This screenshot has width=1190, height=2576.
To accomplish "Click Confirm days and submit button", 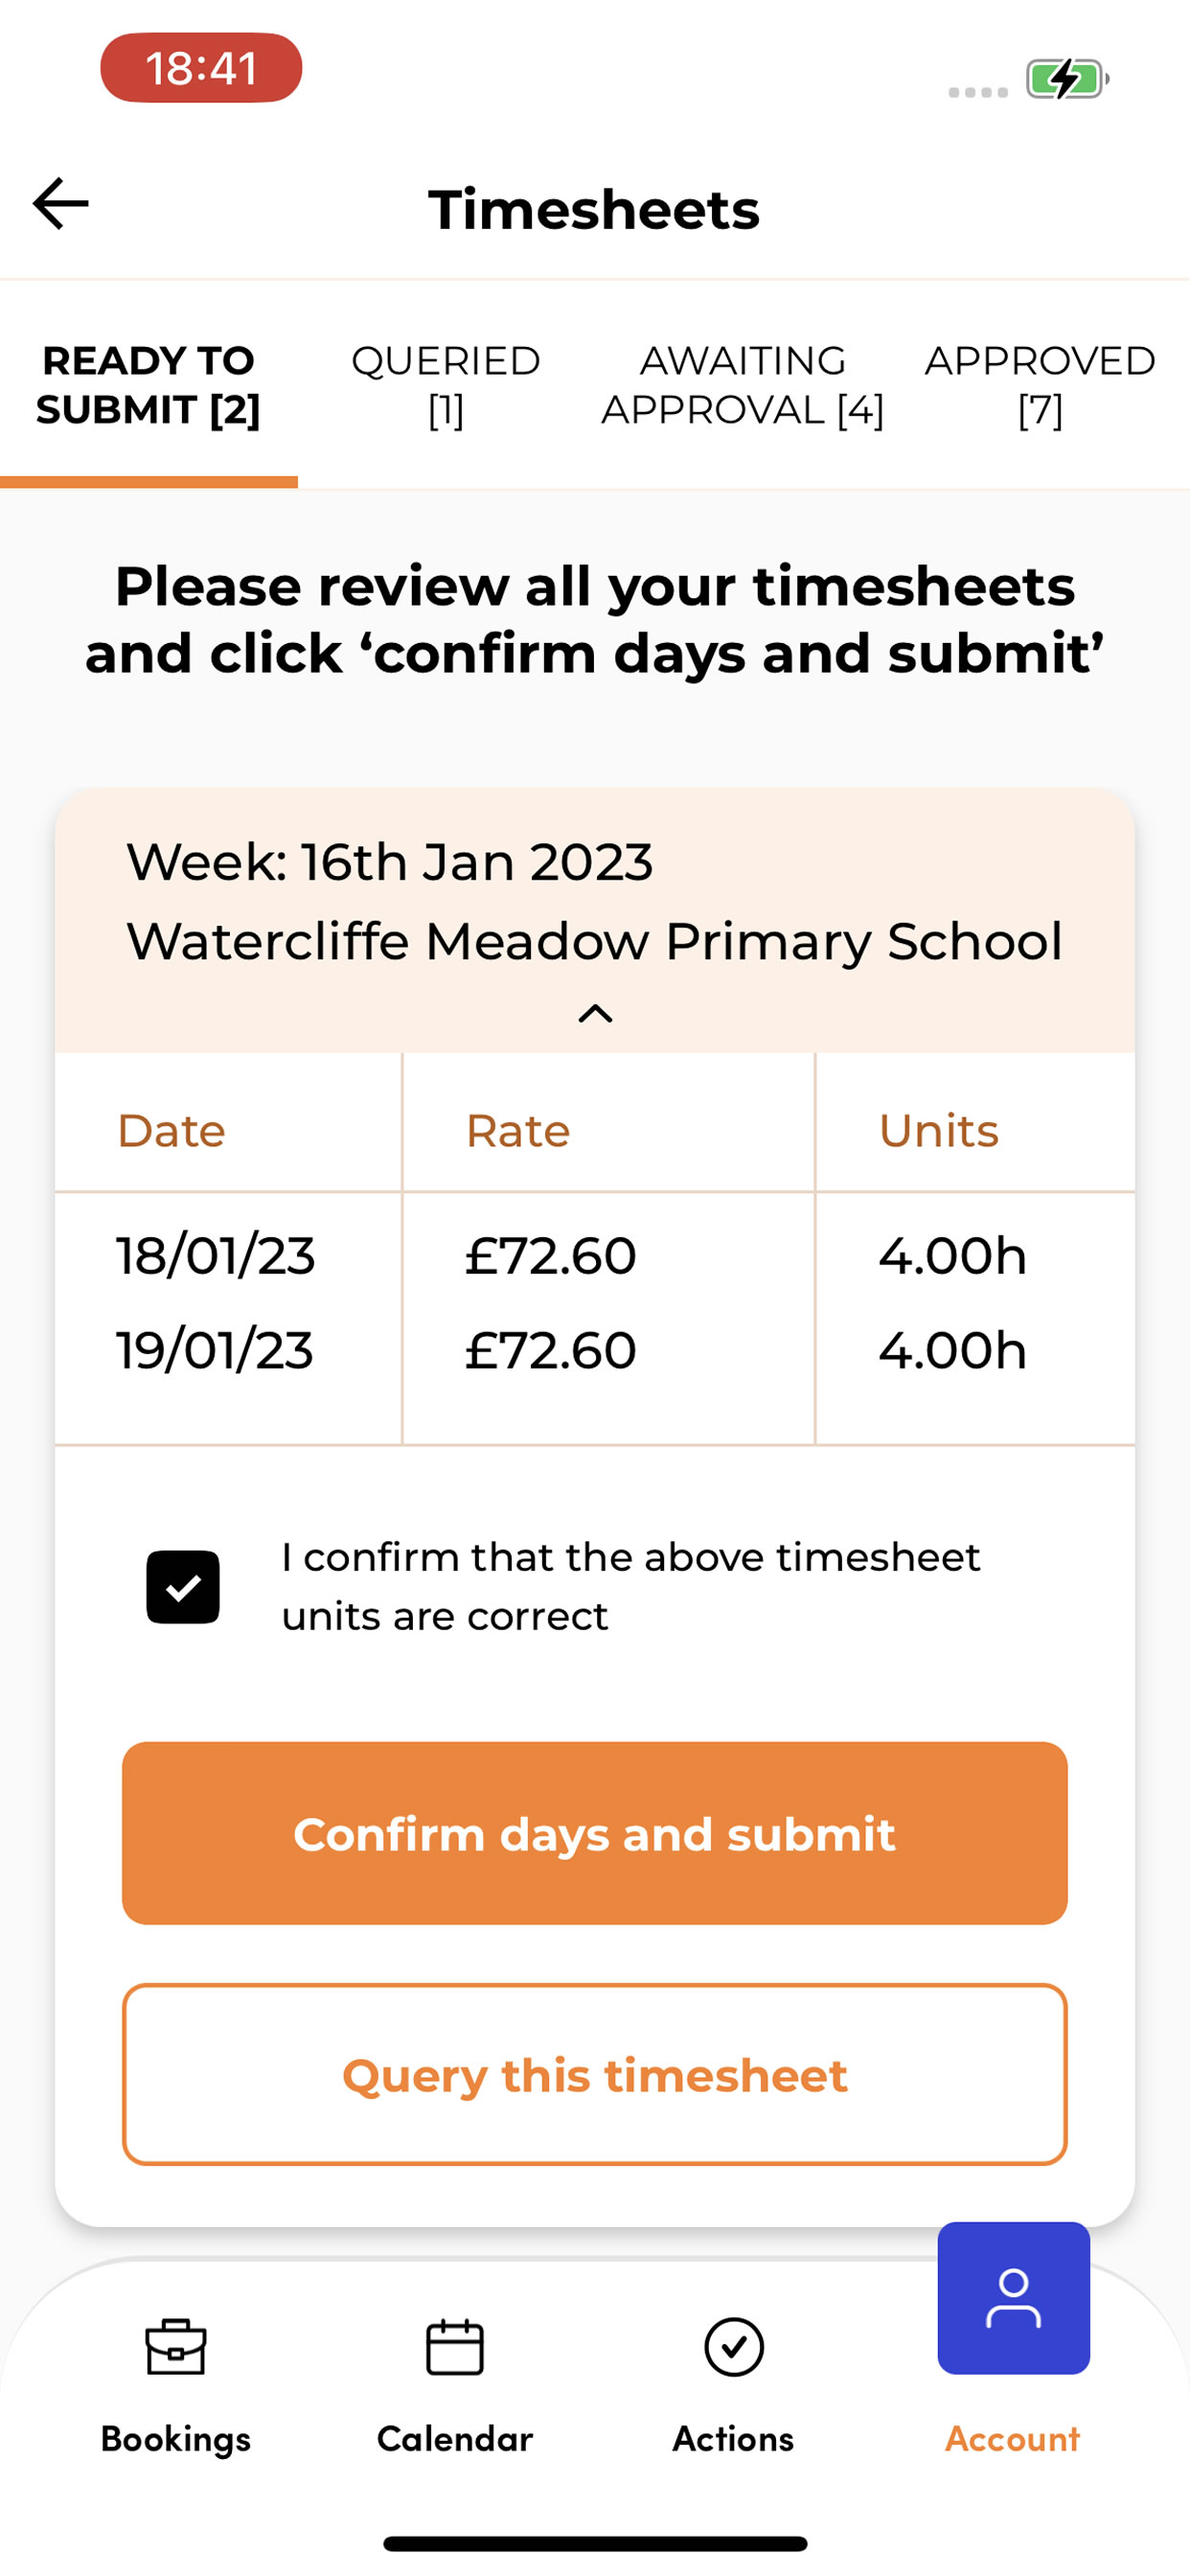I will (x=595, y=1833).
